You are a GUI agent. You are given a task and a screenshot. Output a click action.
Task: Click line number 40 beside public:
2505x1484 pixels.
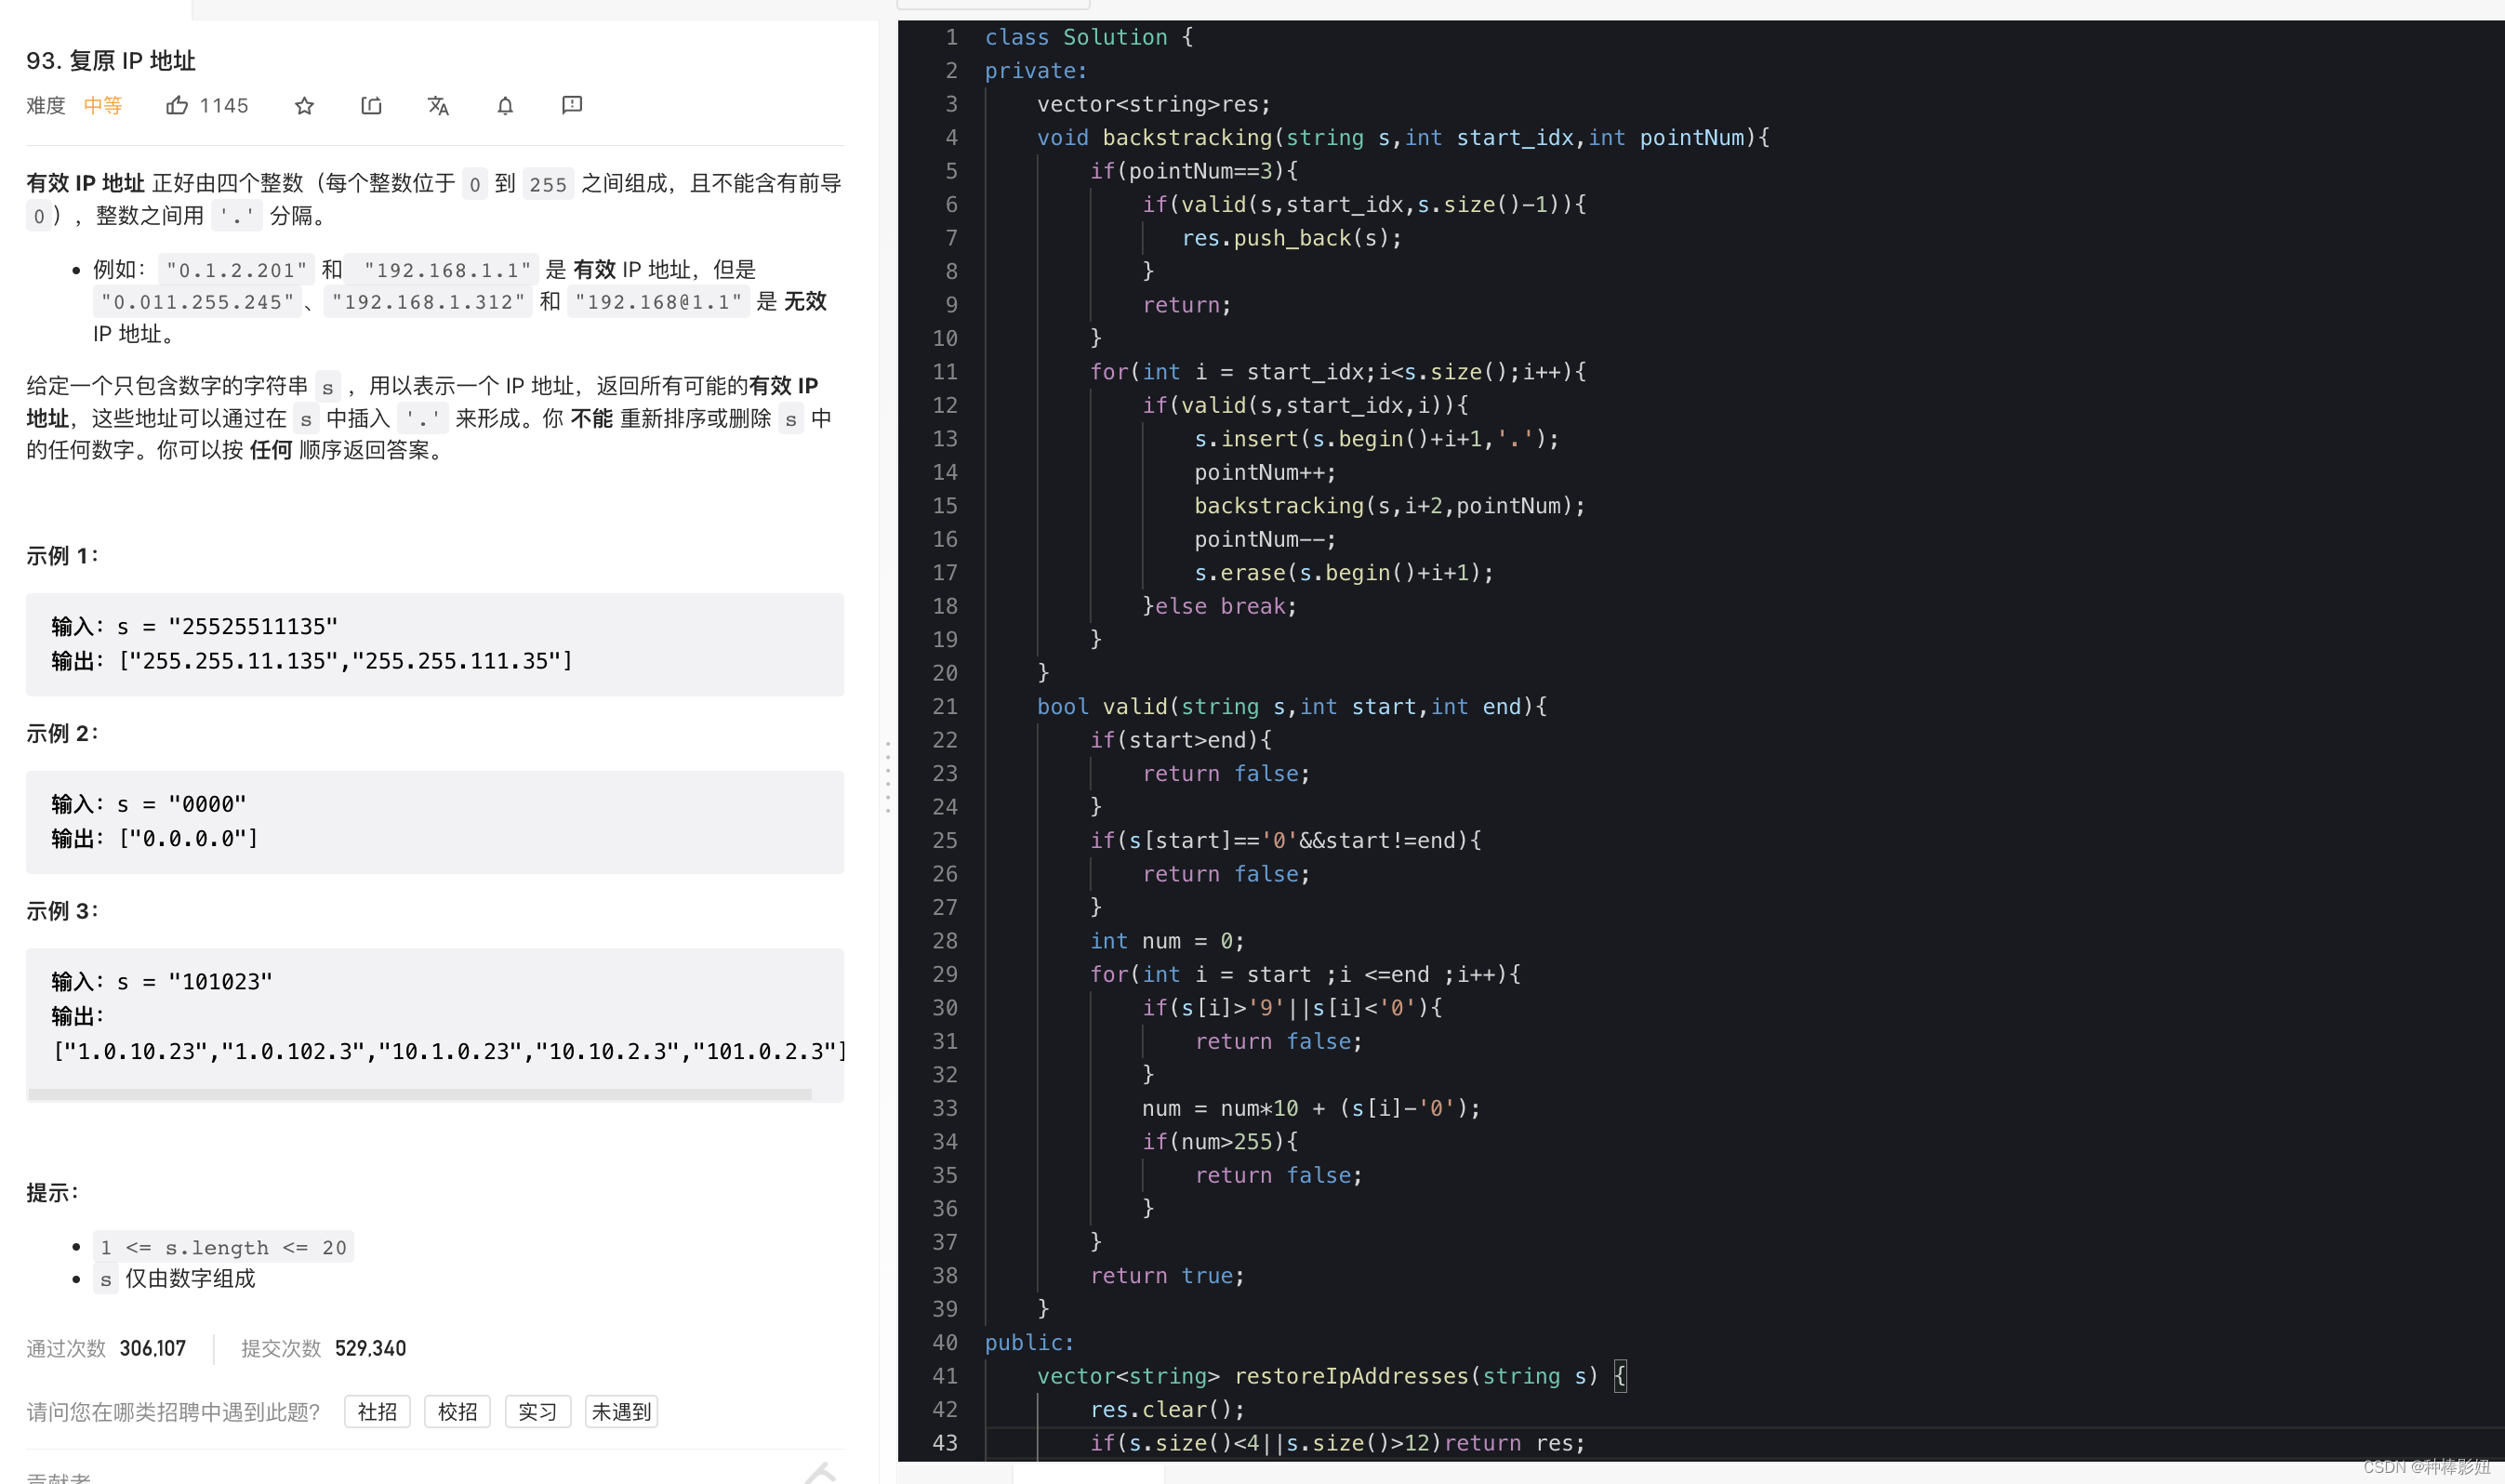click(x=945, y=1342)
